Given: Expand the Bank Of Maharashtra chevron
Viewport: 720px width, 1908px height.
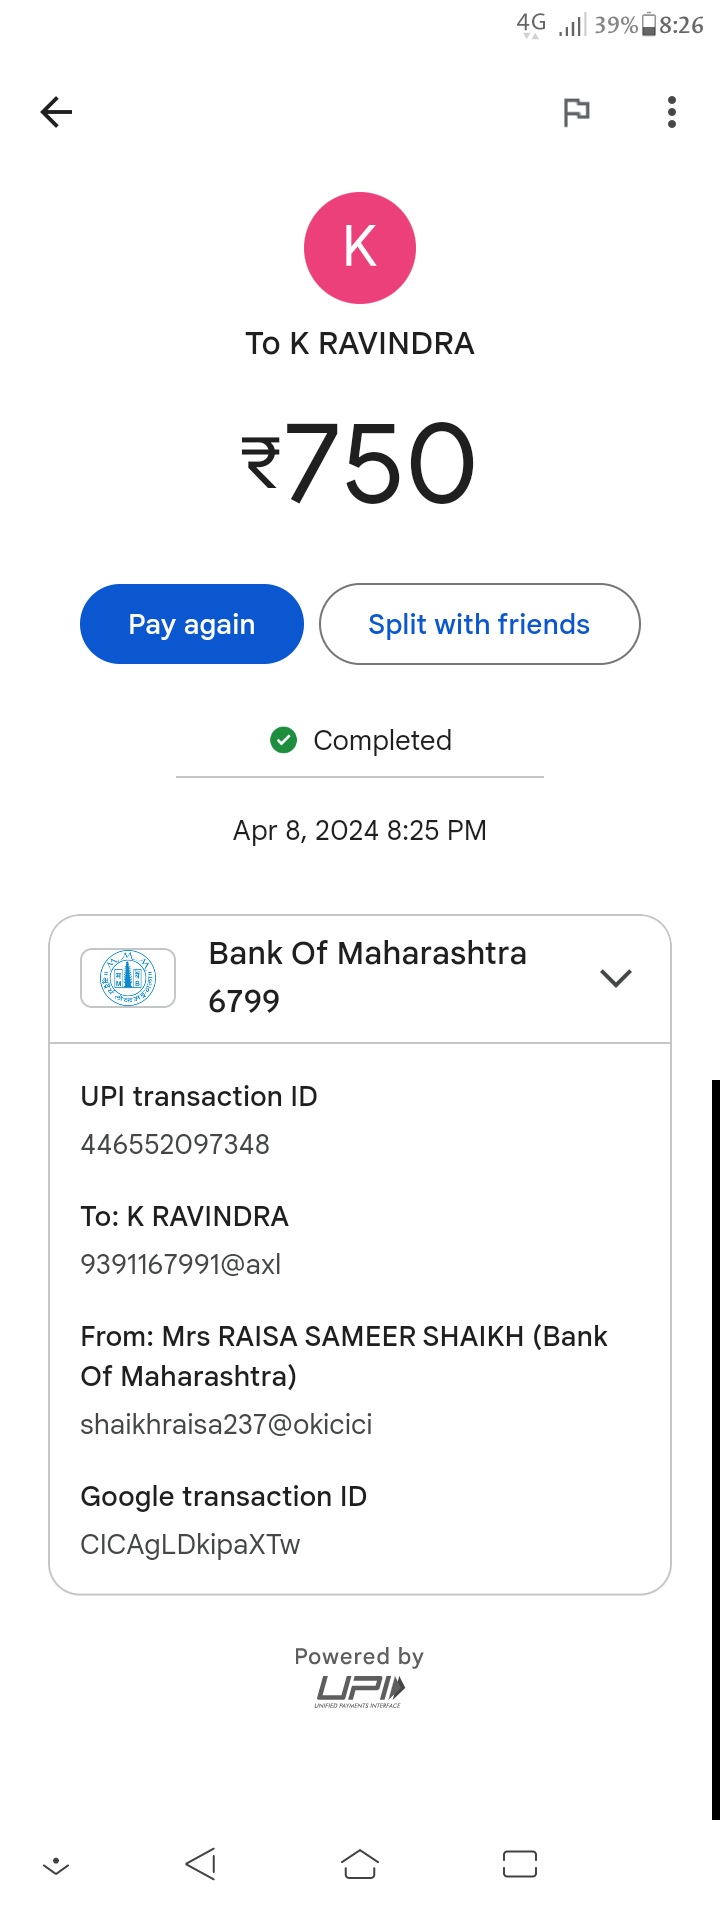Looking at the screenshot, I should pyautogui.click(x=616, y=977).
